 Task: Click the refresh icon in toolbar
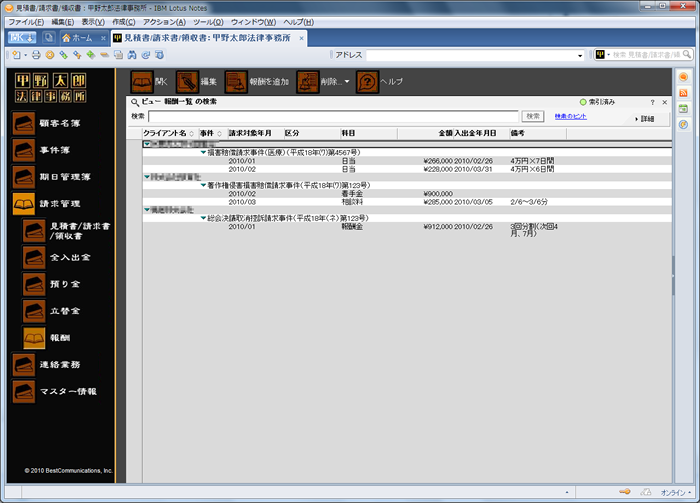pos(146,55)
